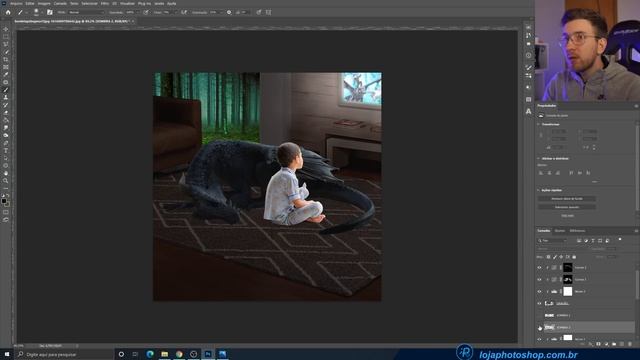Filter layers by pixel layers
Viewport: 640px width, 360px height.
click(579, 241)
